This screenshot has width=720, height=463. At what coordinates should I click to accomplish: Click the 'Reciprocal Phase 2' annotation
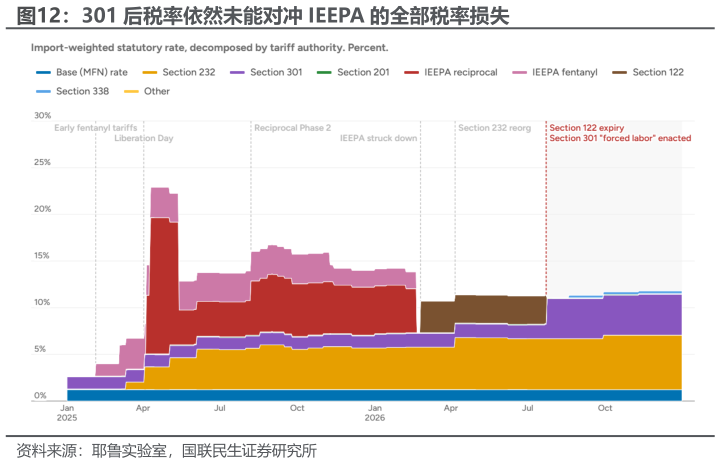pyautogui.click(x=292, y=128)
